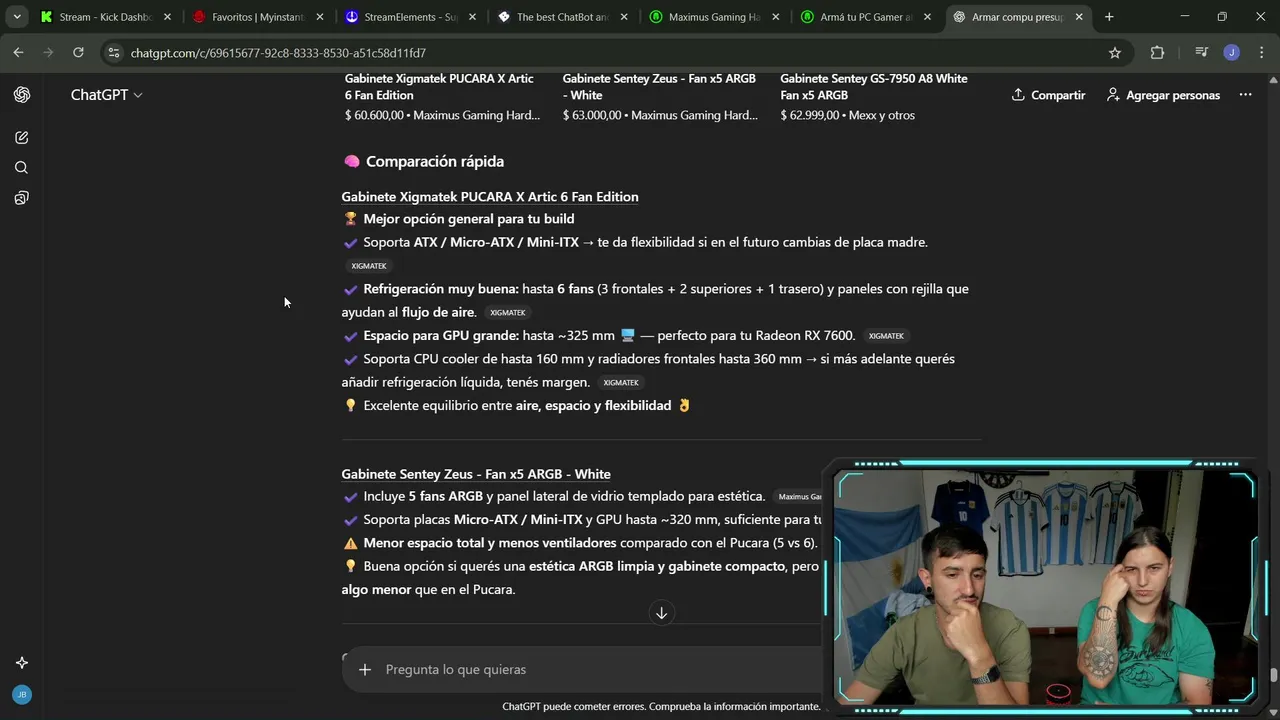
Task: Click XIGMATEK source chip after tenés margen
Action: coord(621,383)
